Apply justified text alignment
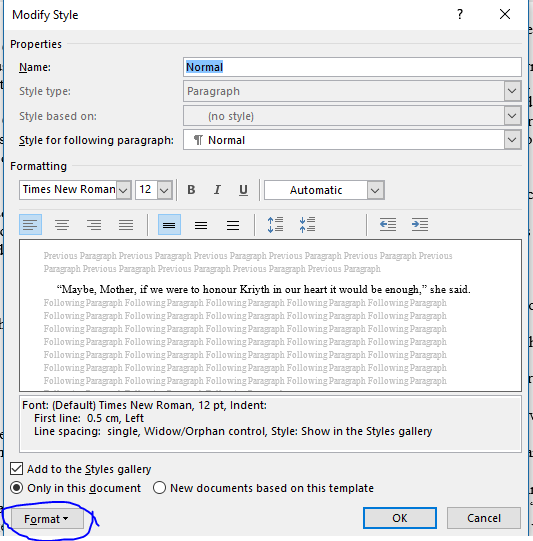The width and height of the screenshot is (533, 541). point(126,225)
